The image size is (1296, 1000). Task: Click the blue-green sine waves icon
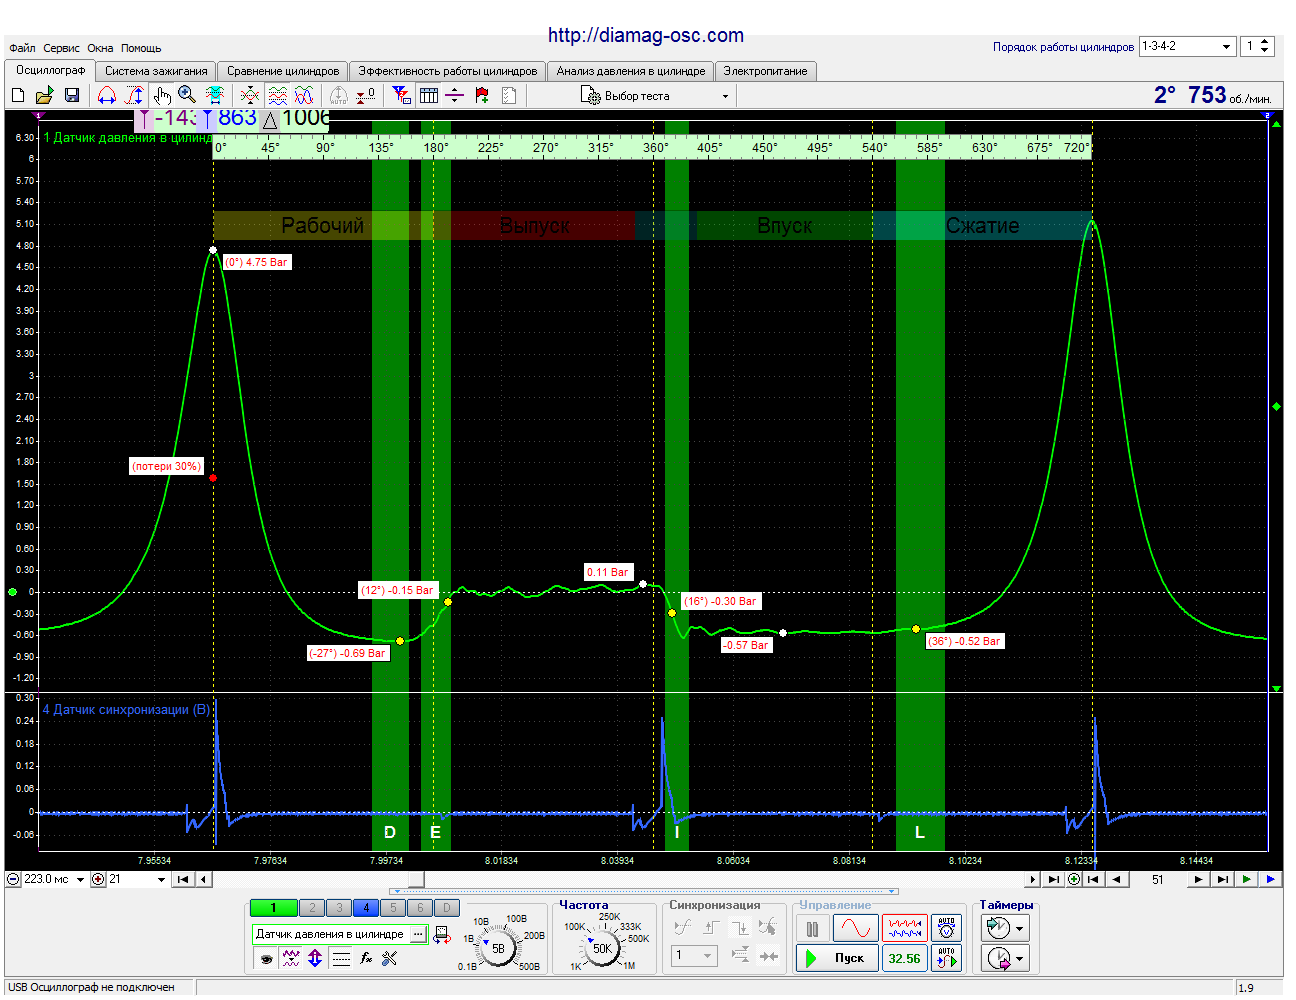[304, 95]
